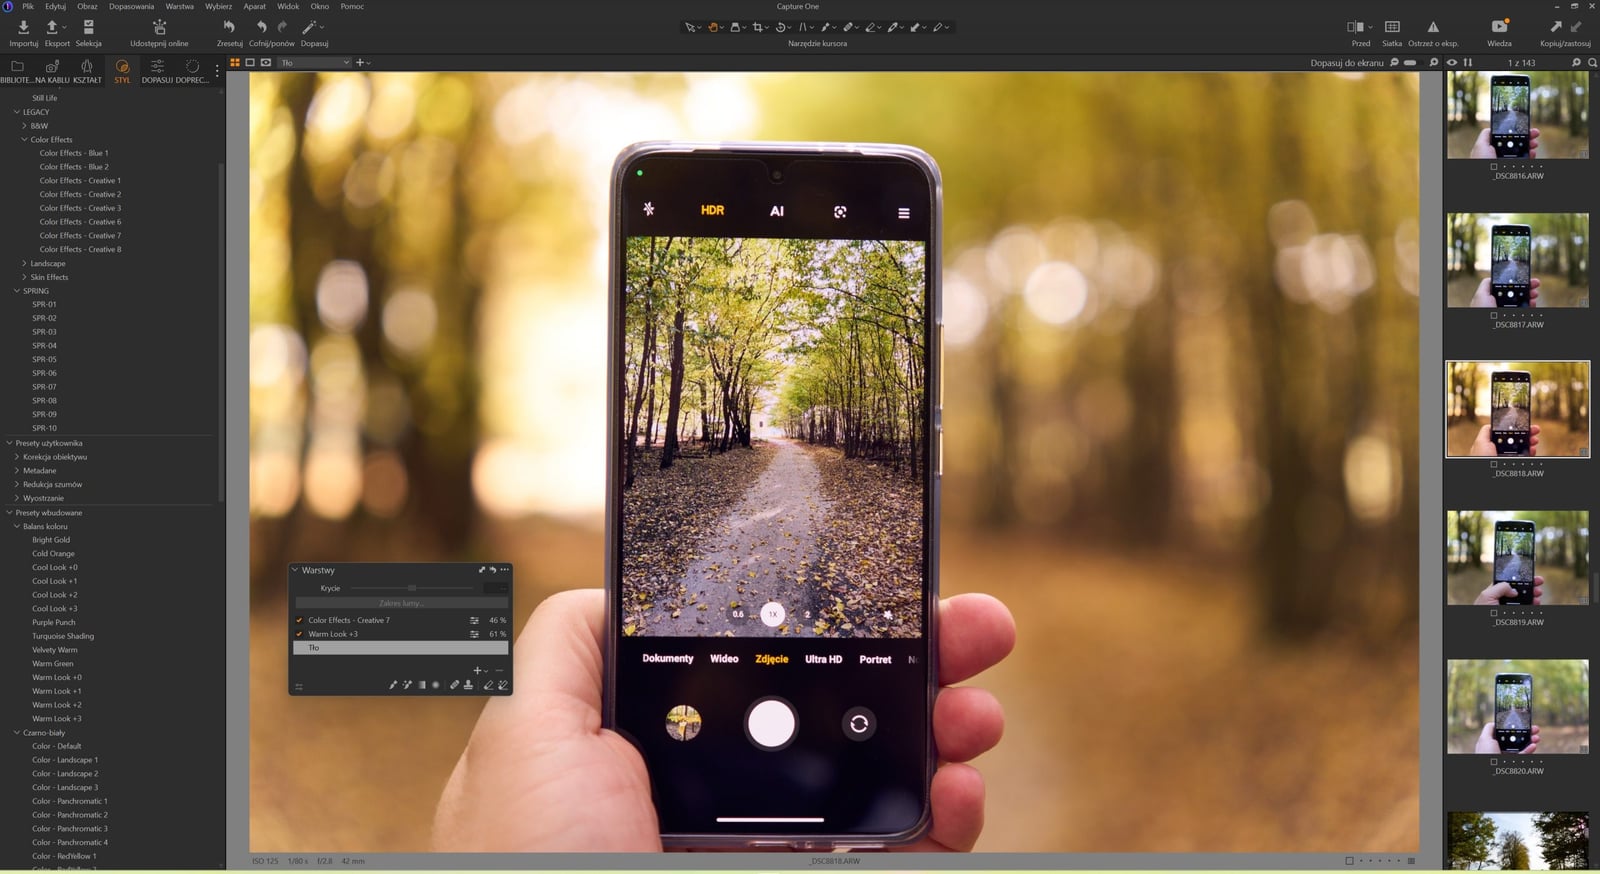Toggle checkbox under _DSC8819.ARW thumbnail
This screenshot has height=874, width=1600.
[1494, 613]
